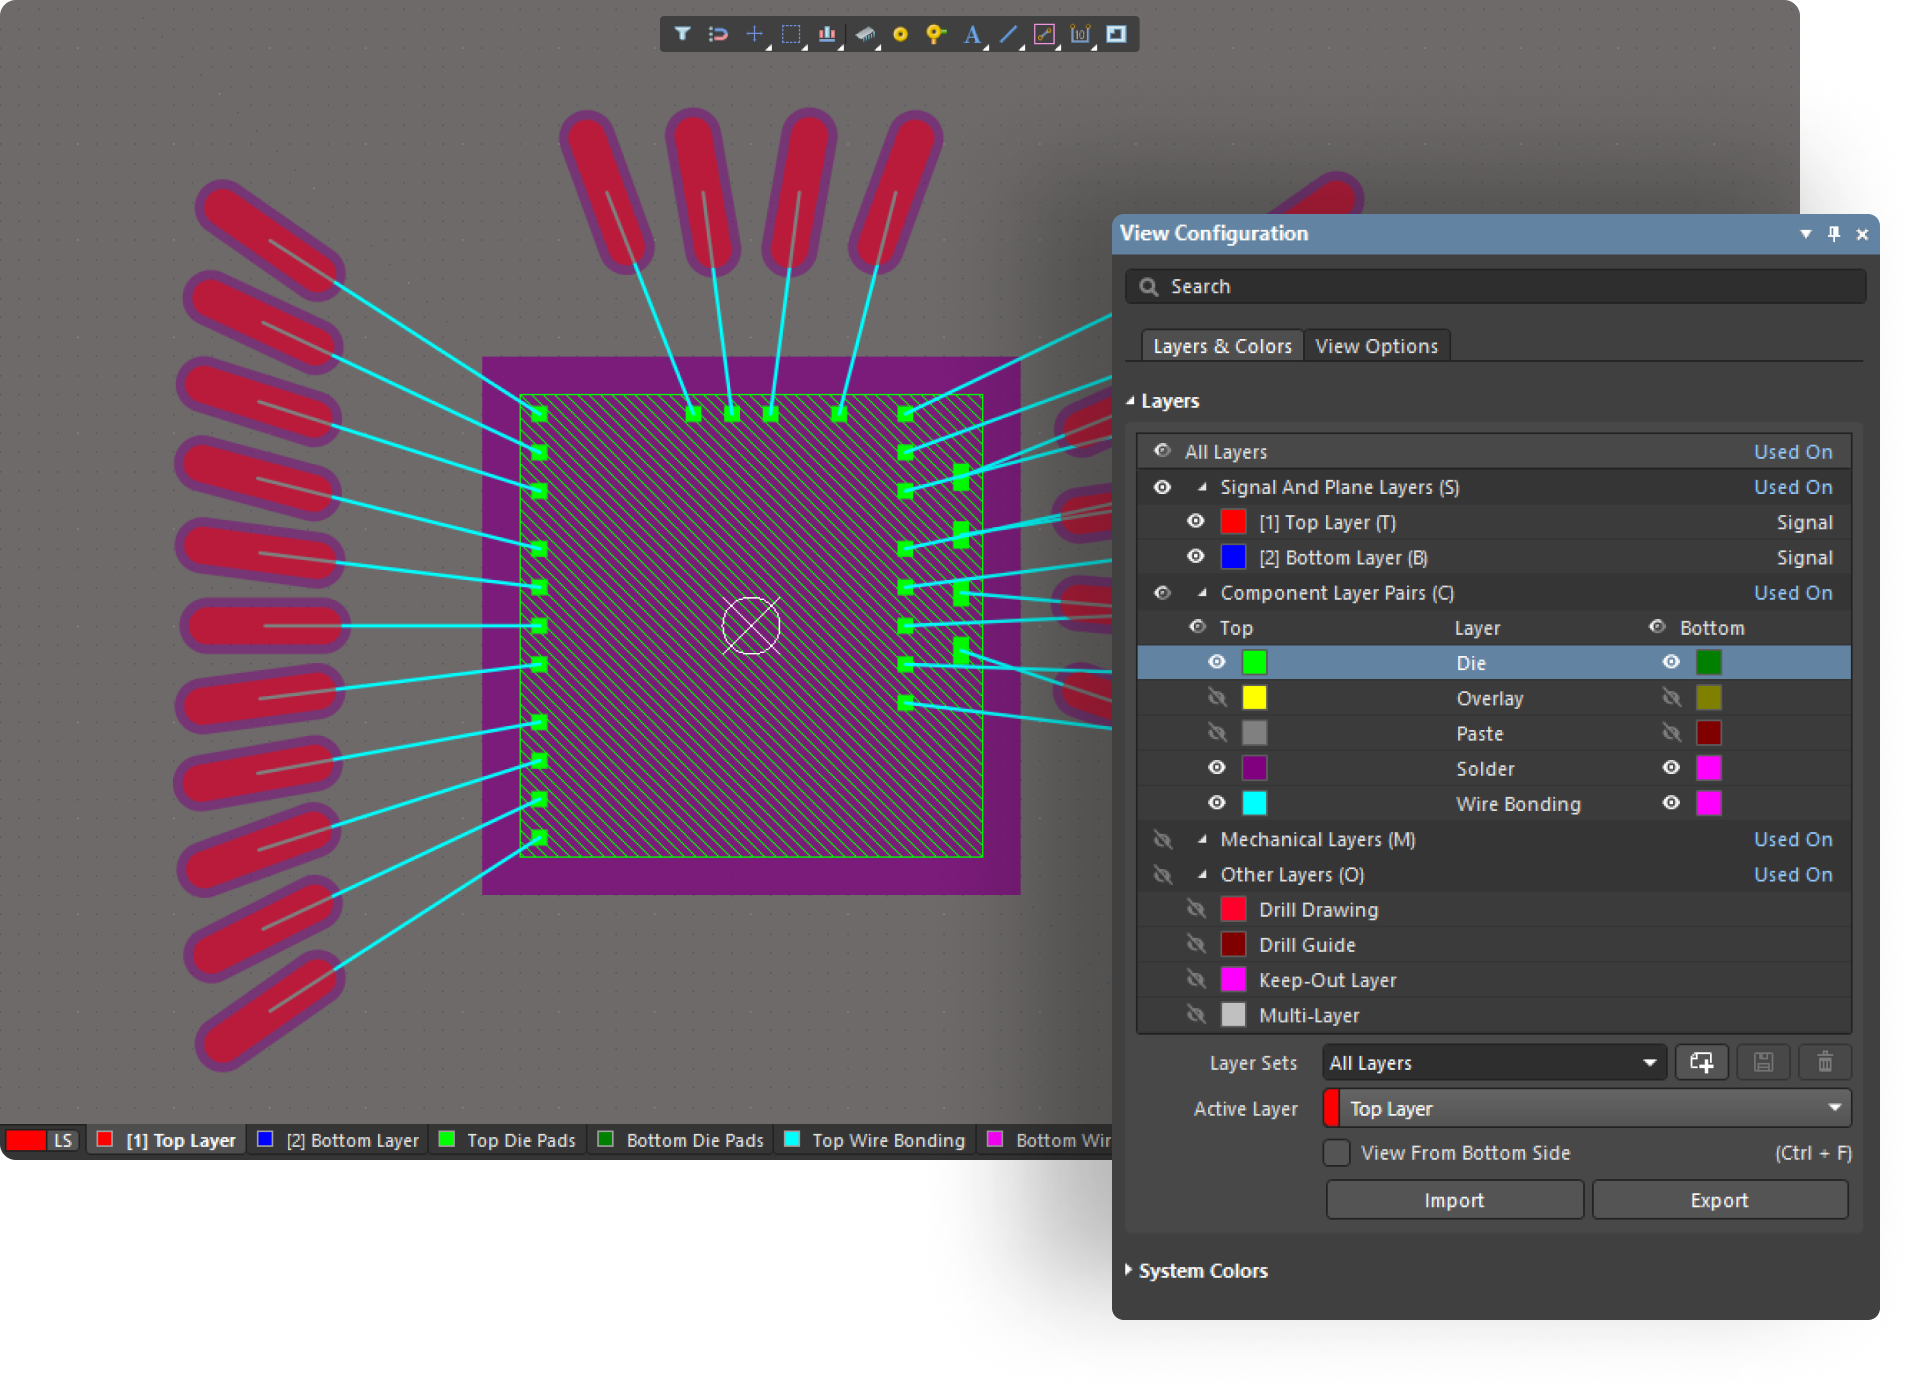
Task: Select the place line tool
Action: click(x=1008, y=34)
